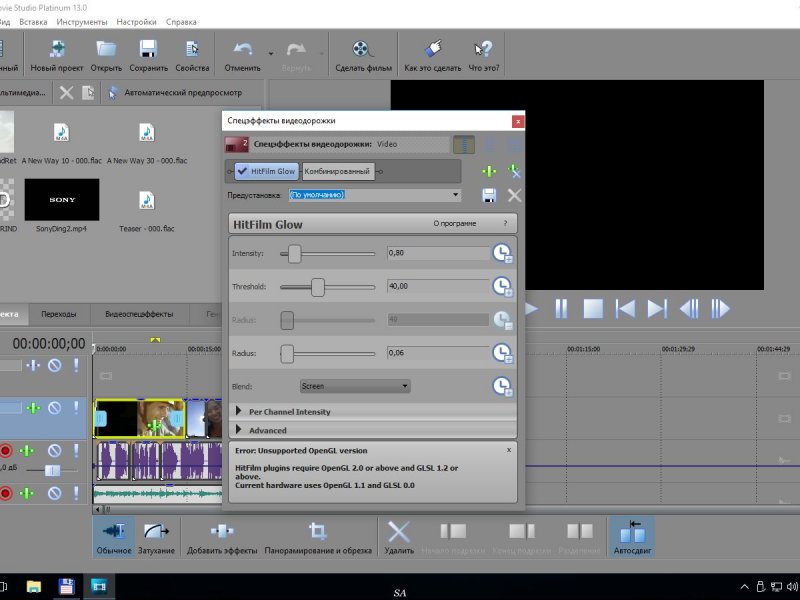
Task: Open the volume icon in system tray
Action: (x=793, y=587)
